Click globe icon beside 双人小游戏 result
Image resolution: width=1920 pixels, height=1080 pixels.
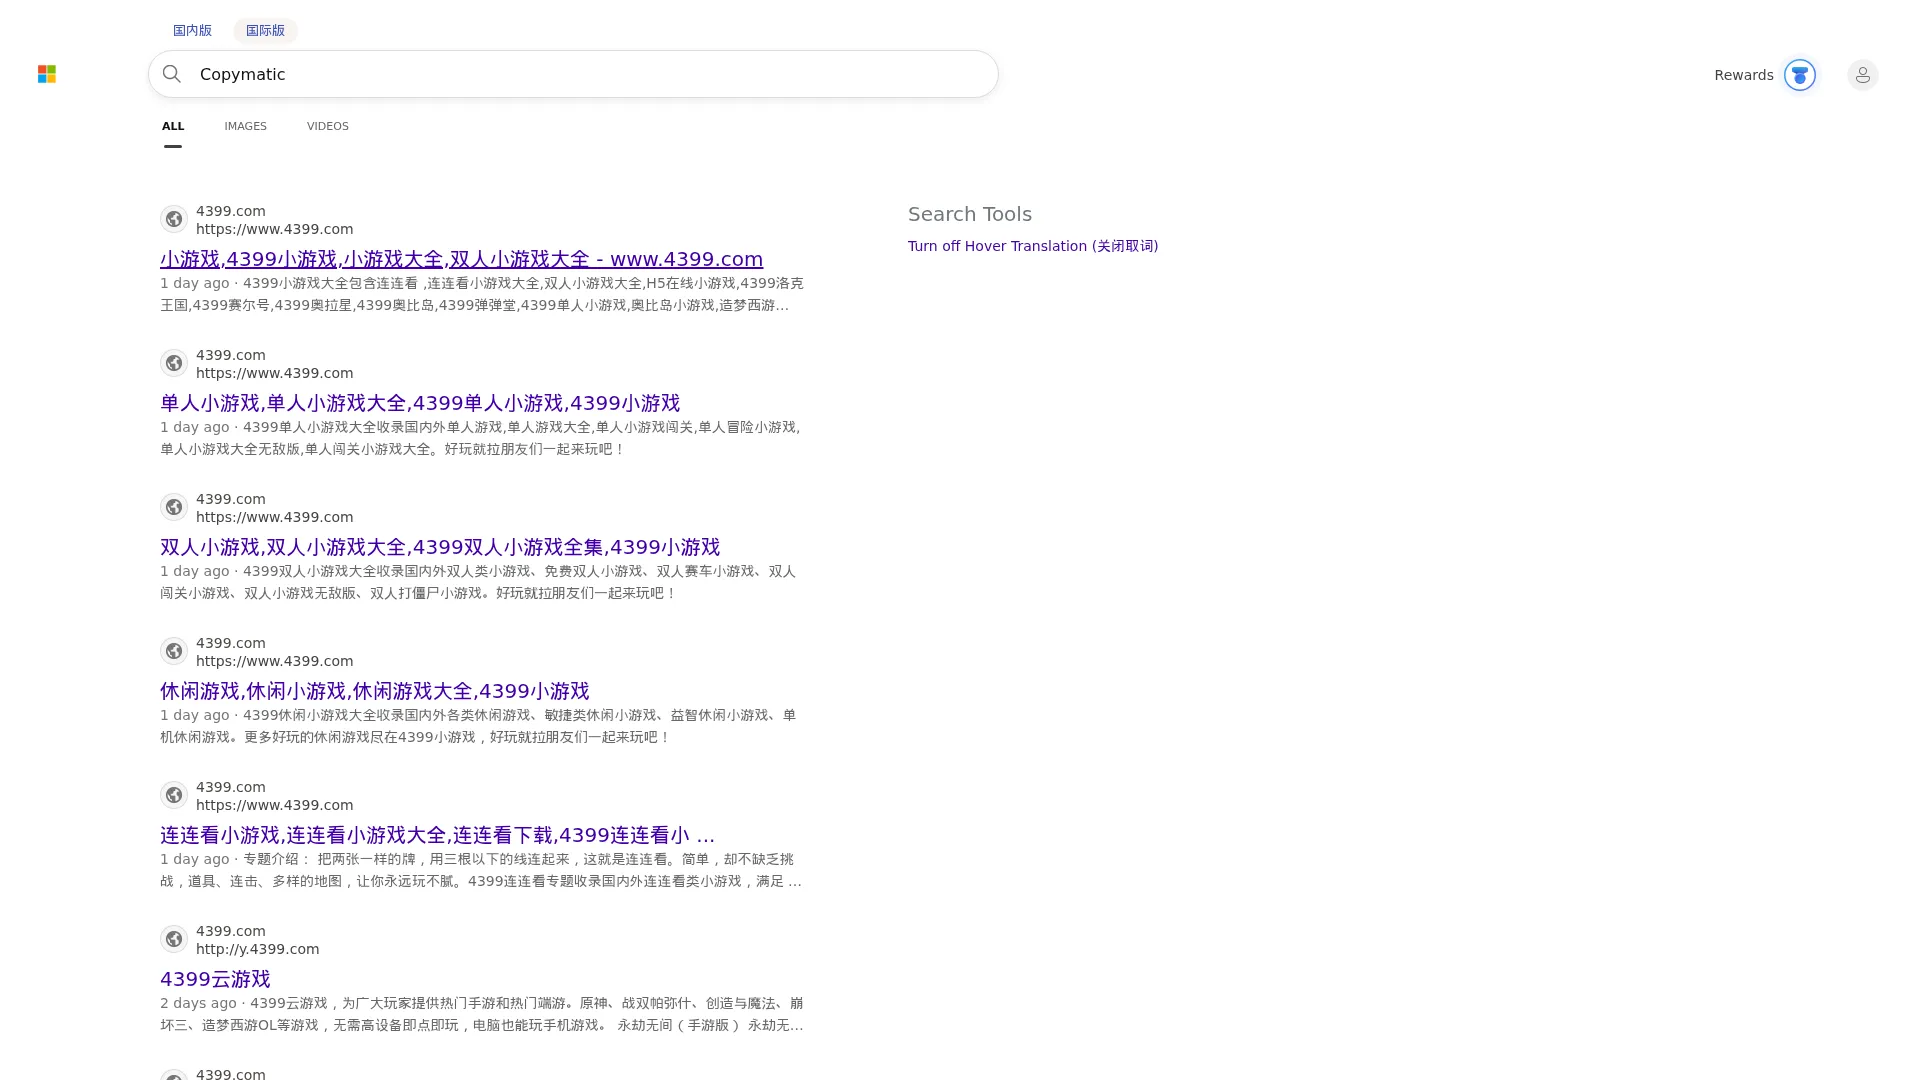[174, 507]
